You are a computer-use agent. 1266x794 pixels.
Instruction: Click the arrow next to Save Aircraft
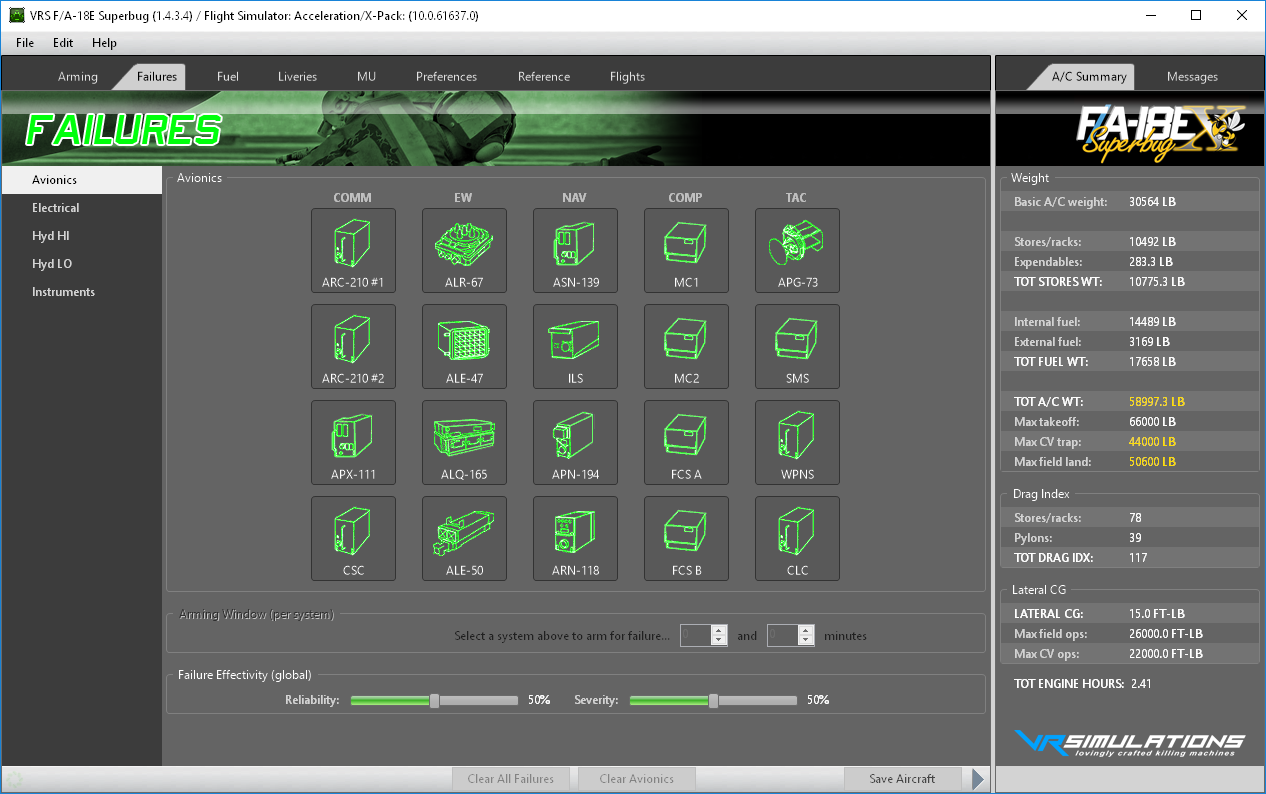coord(978,779)
